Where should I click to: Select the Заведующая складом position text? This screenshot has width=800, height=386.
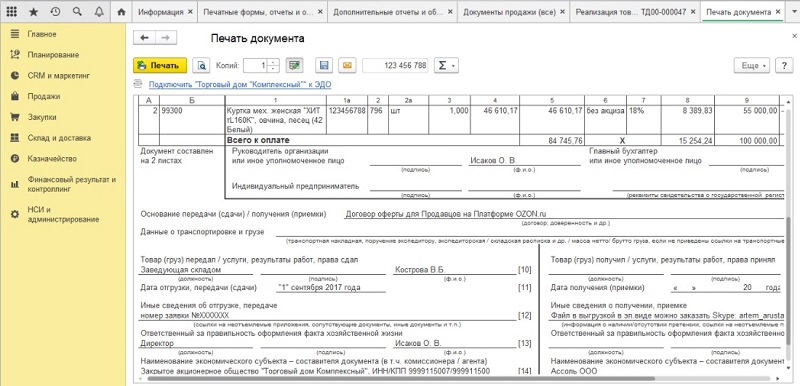point(181,270)
